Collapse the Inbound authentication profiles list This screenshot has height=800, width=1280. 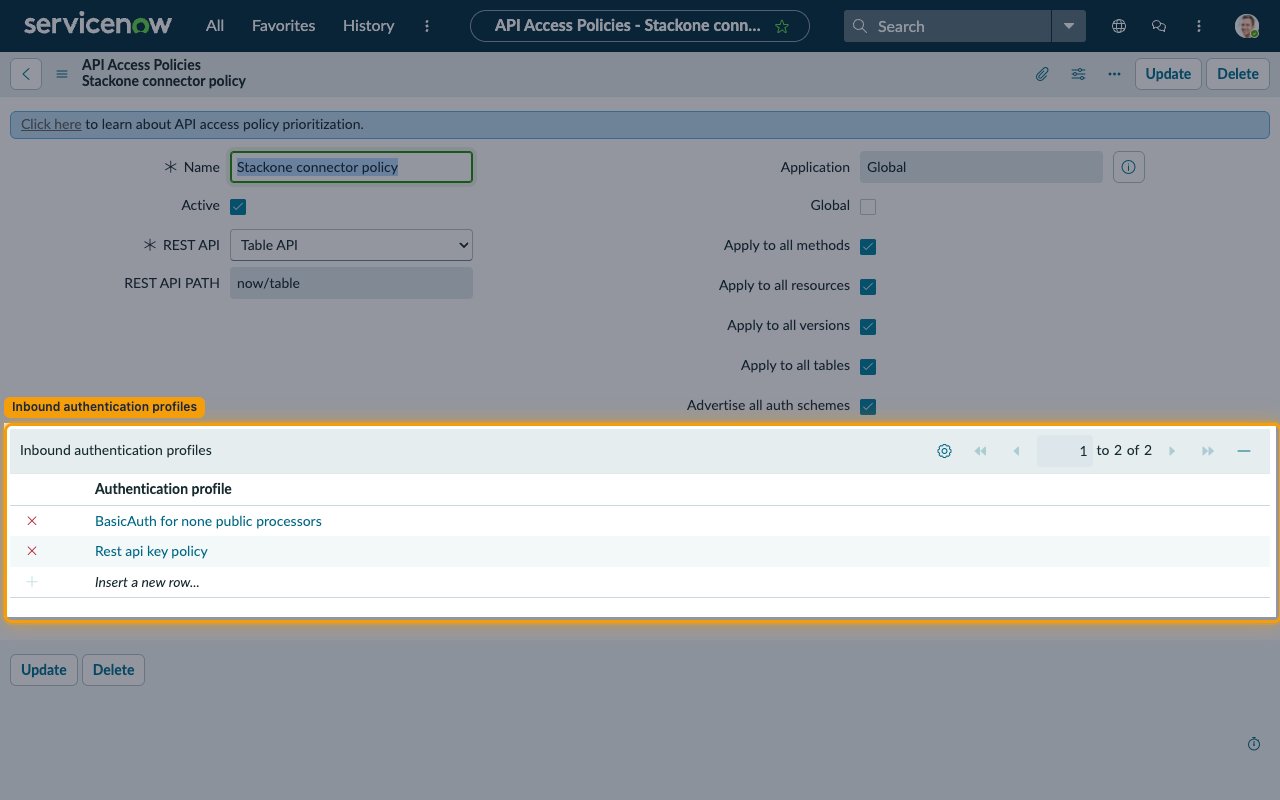tap(1244, 451)
